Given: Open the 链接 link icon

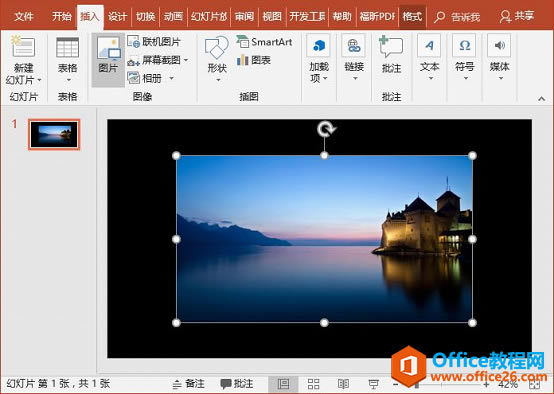Looking at the screenshot, I should [354, 57].
